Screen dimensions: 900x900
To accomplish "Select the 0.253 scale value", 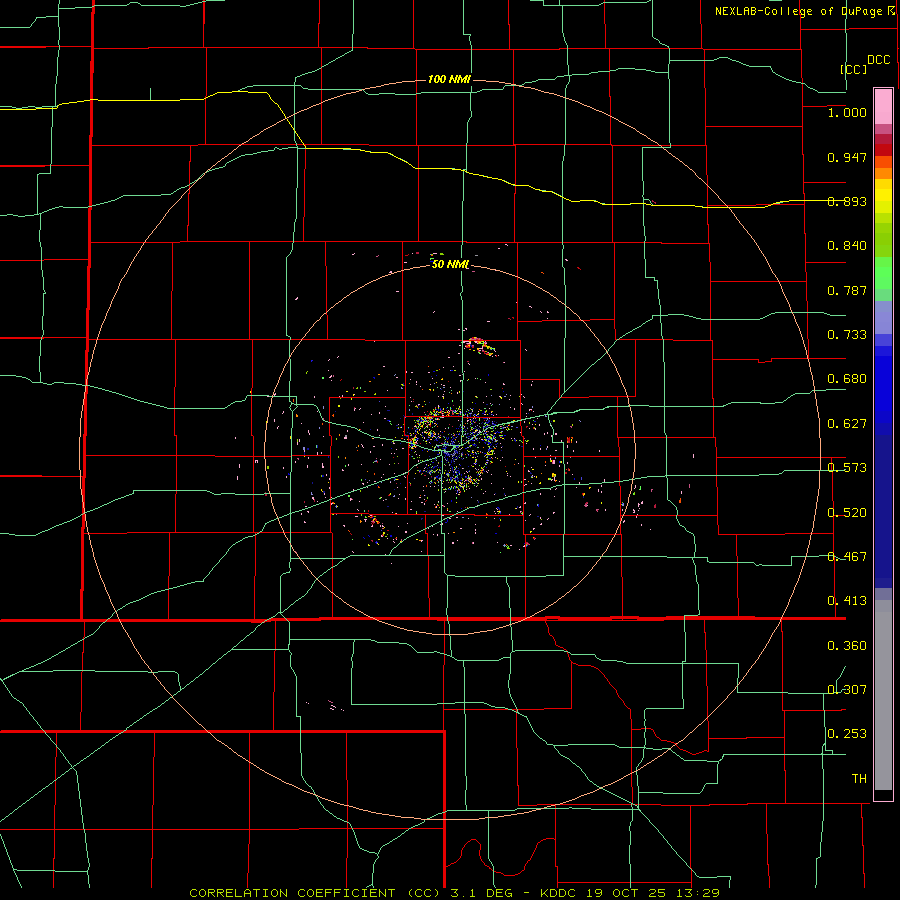I will click(x=847, y=734).
